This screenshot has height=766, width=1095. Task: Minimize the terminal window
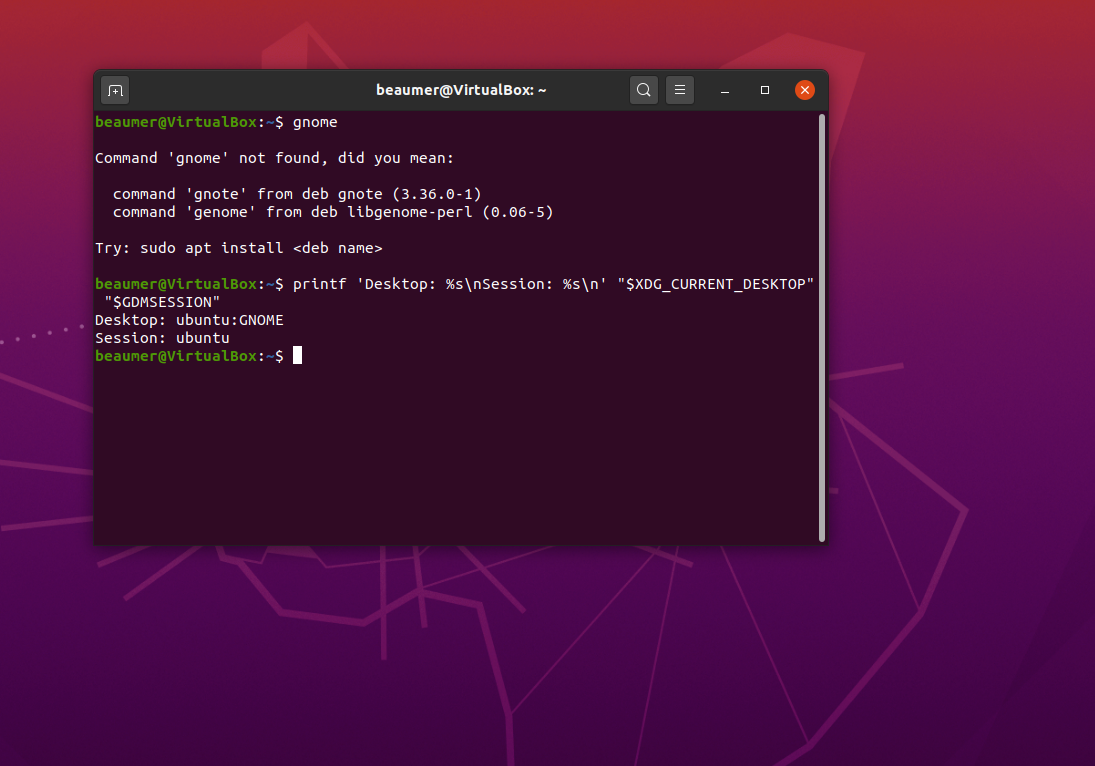tap(725, 90)
